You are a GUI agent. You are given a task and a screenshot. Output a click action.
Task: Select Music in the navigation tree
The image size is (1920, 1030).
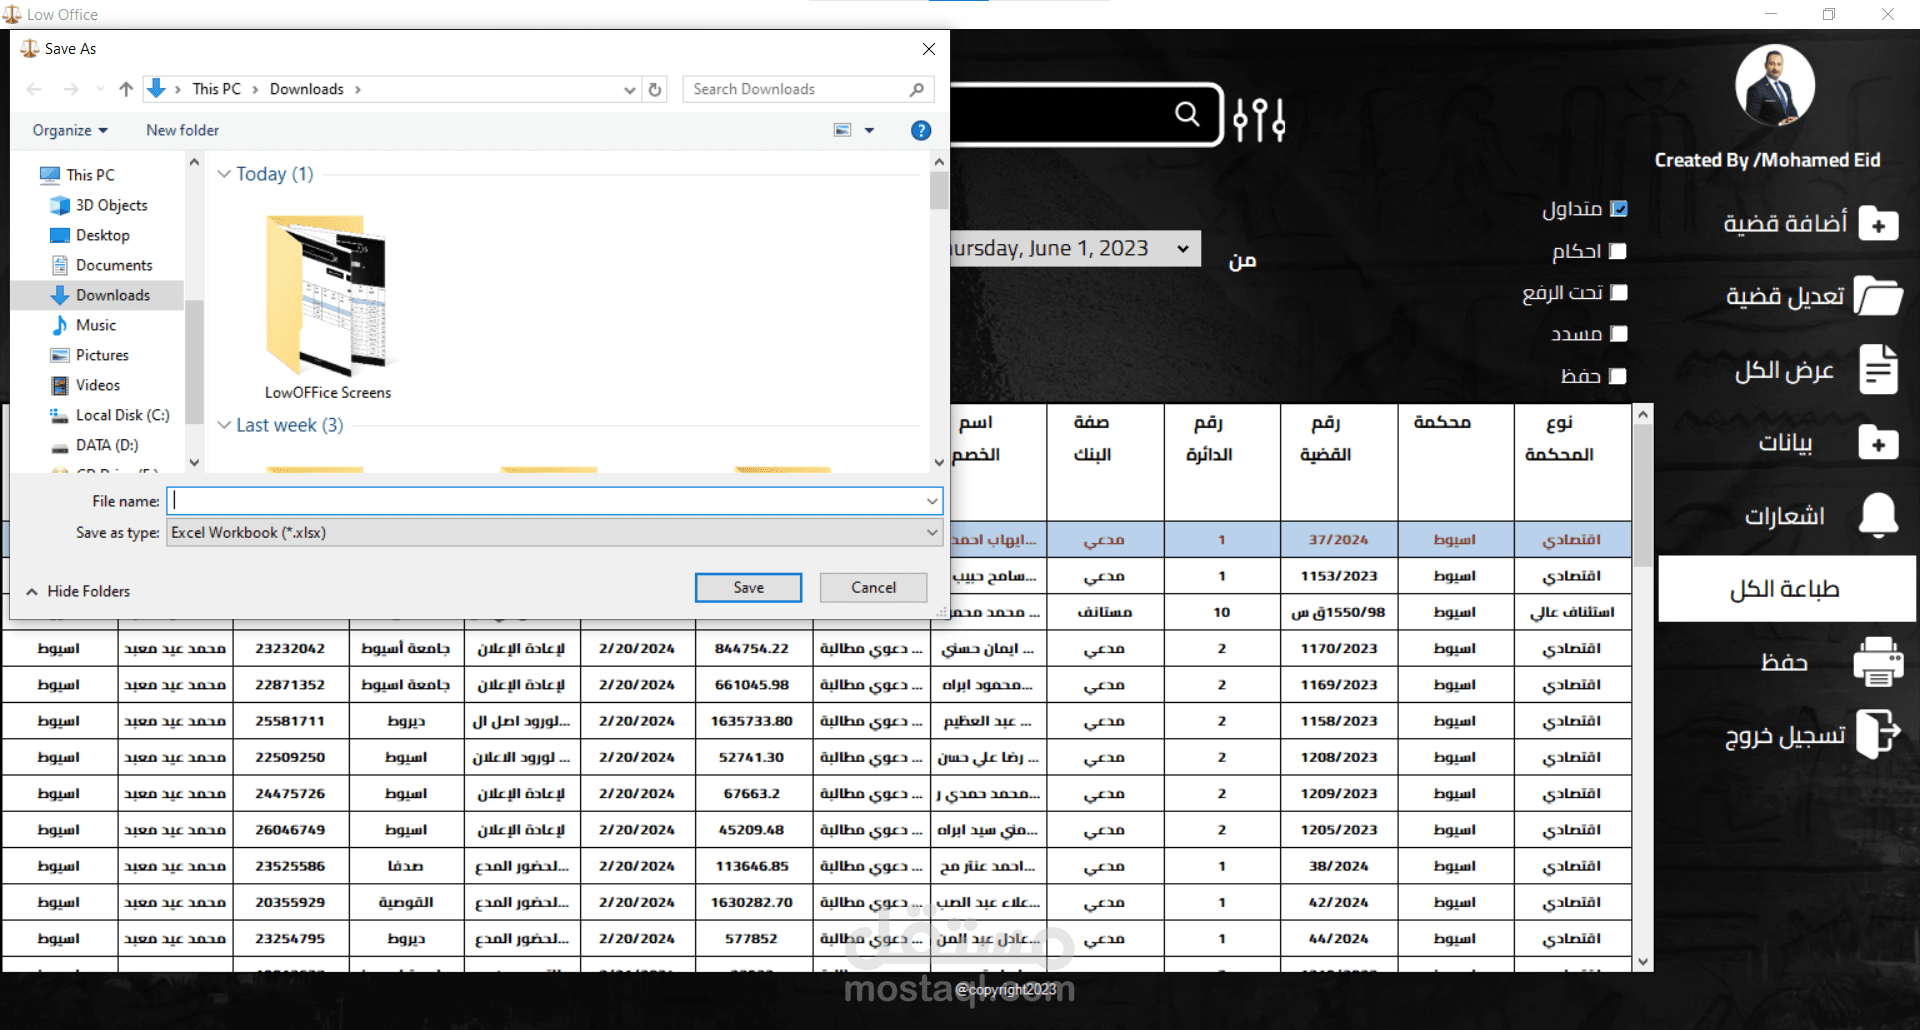tap(95, 325)
